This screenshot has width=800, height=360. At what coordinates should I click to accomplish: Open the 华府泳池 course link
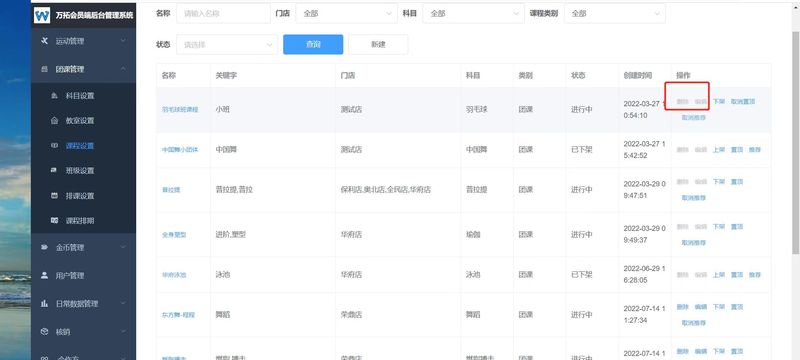coord(174,275)
